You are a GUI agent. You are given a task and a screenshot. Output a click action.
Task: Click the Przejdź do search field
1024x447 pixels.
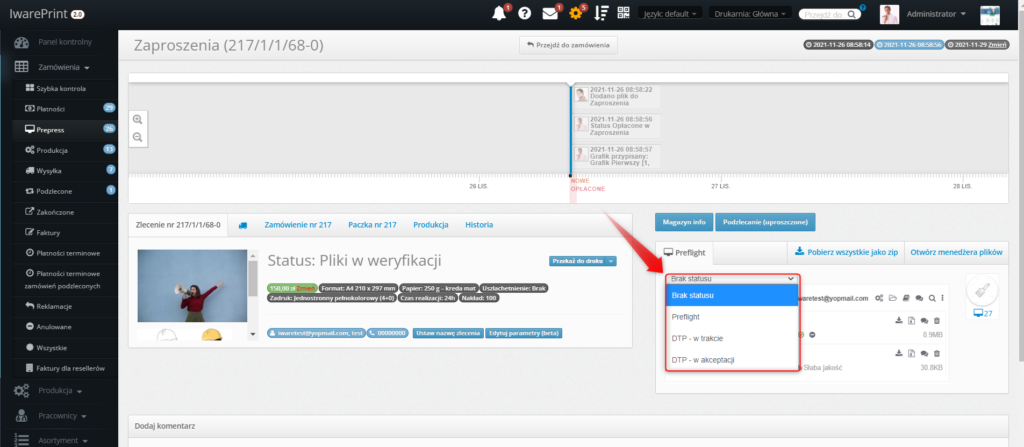[x=831, y=14]
